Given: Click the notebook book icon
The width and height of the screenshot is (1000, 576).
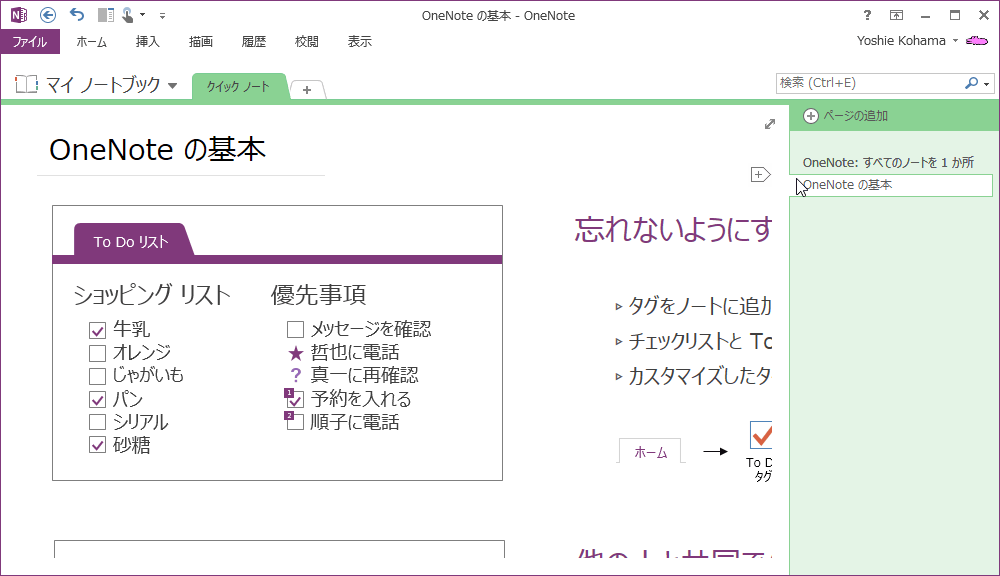Looking at the screenshot, I should 26,84.
